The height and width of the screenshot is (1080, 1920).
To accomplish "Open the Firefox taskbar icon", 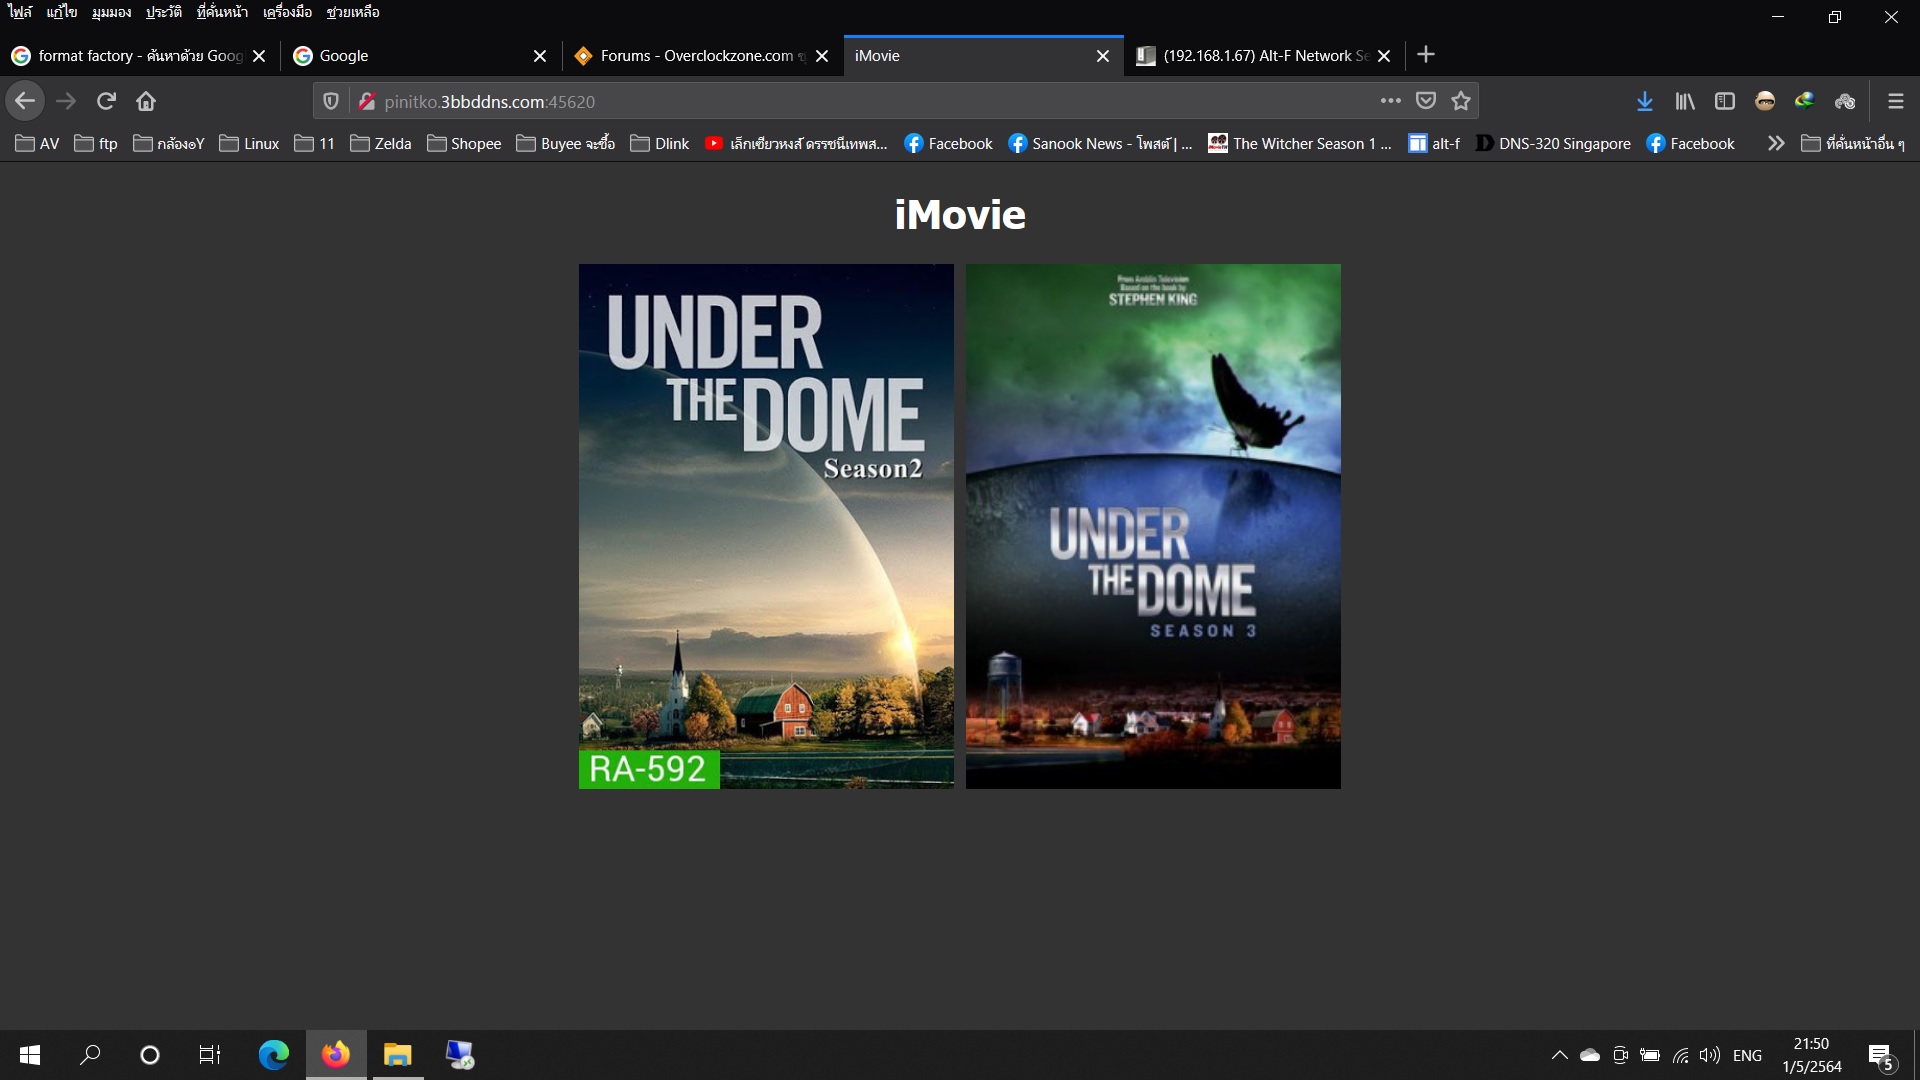I will (336, 1055).
